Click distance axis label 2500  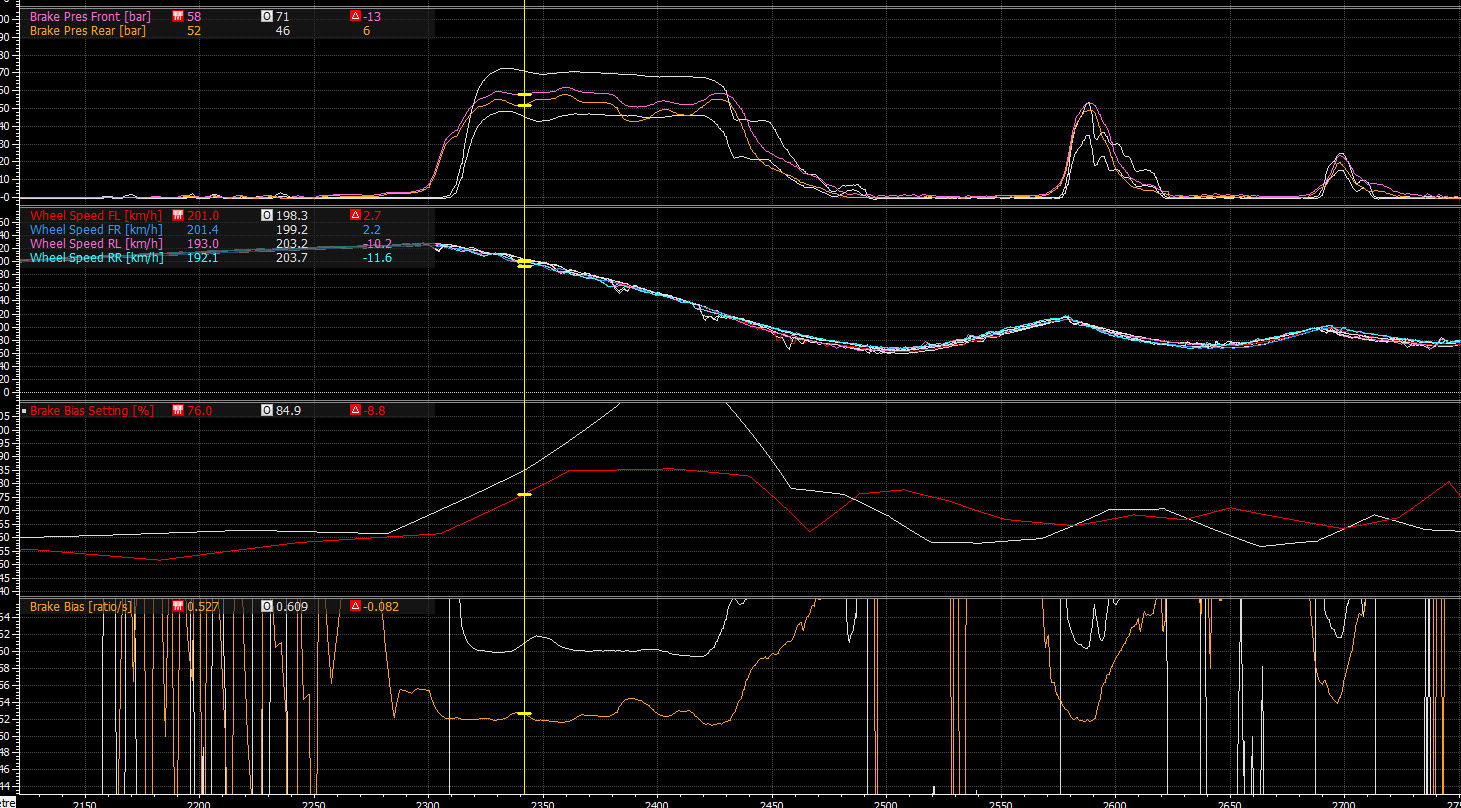coord(886,803)
